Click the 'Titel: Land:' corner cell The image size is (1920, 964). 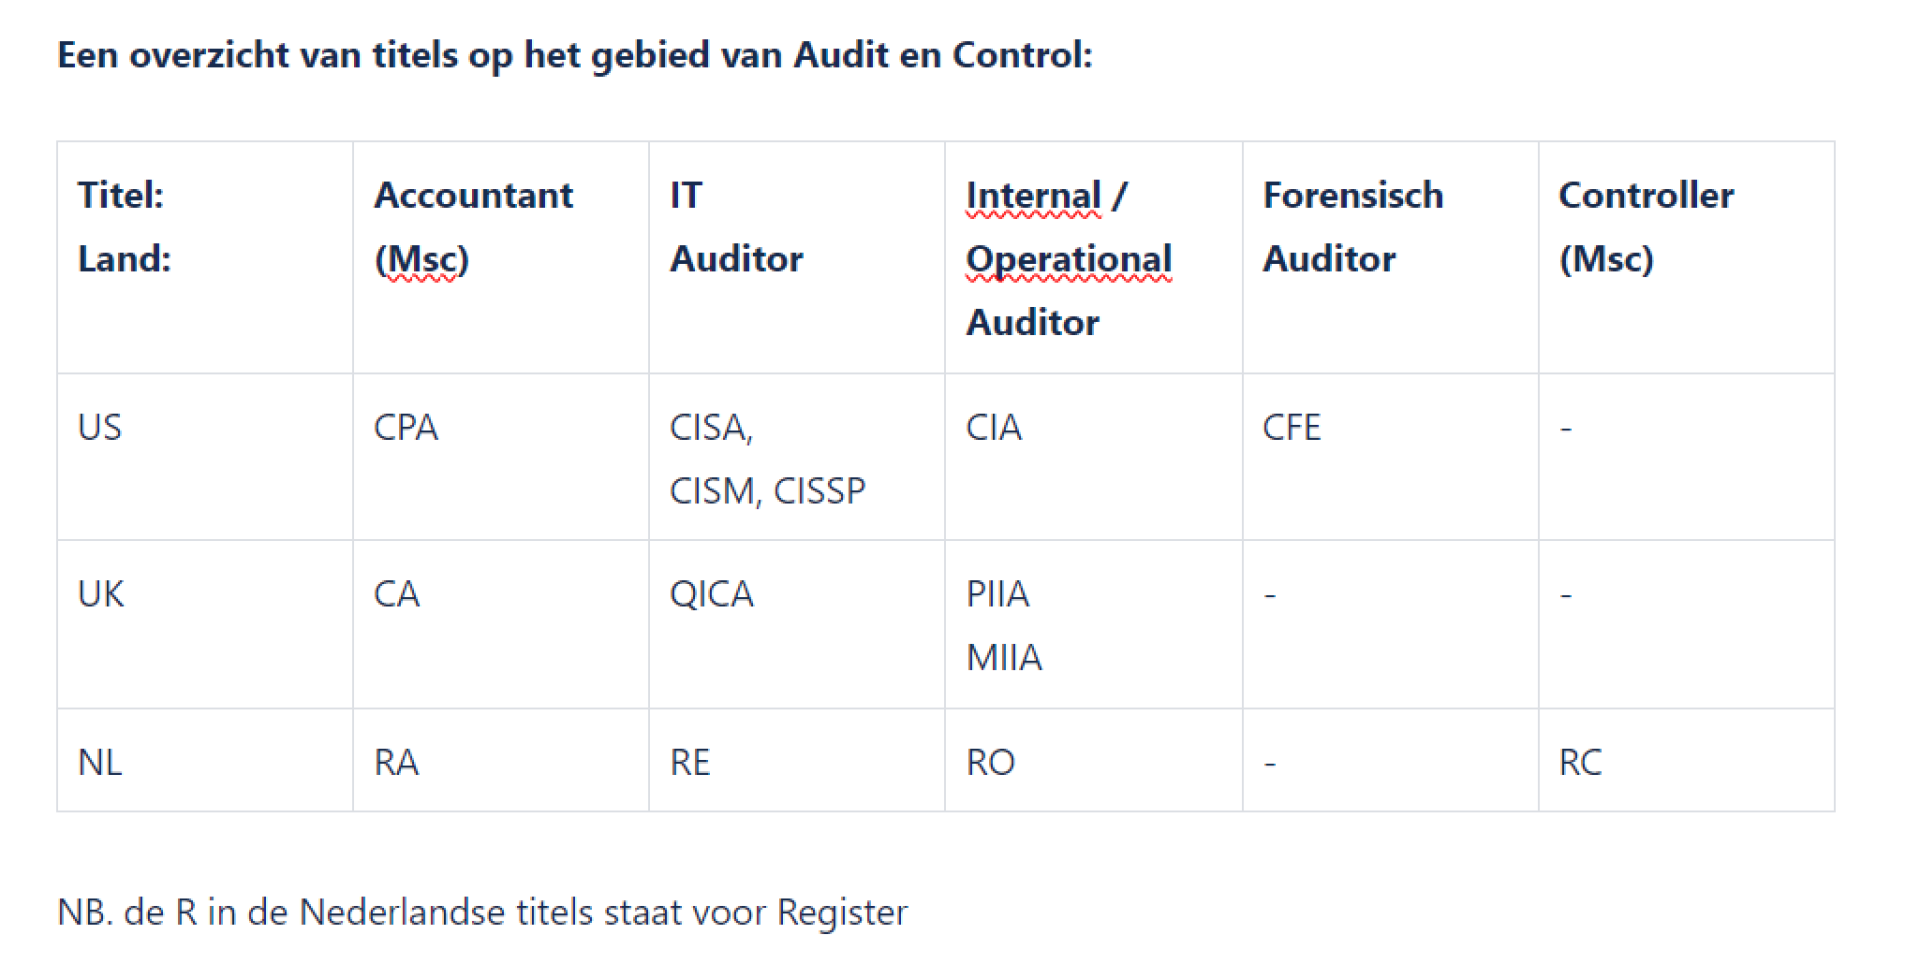point(124,227)
